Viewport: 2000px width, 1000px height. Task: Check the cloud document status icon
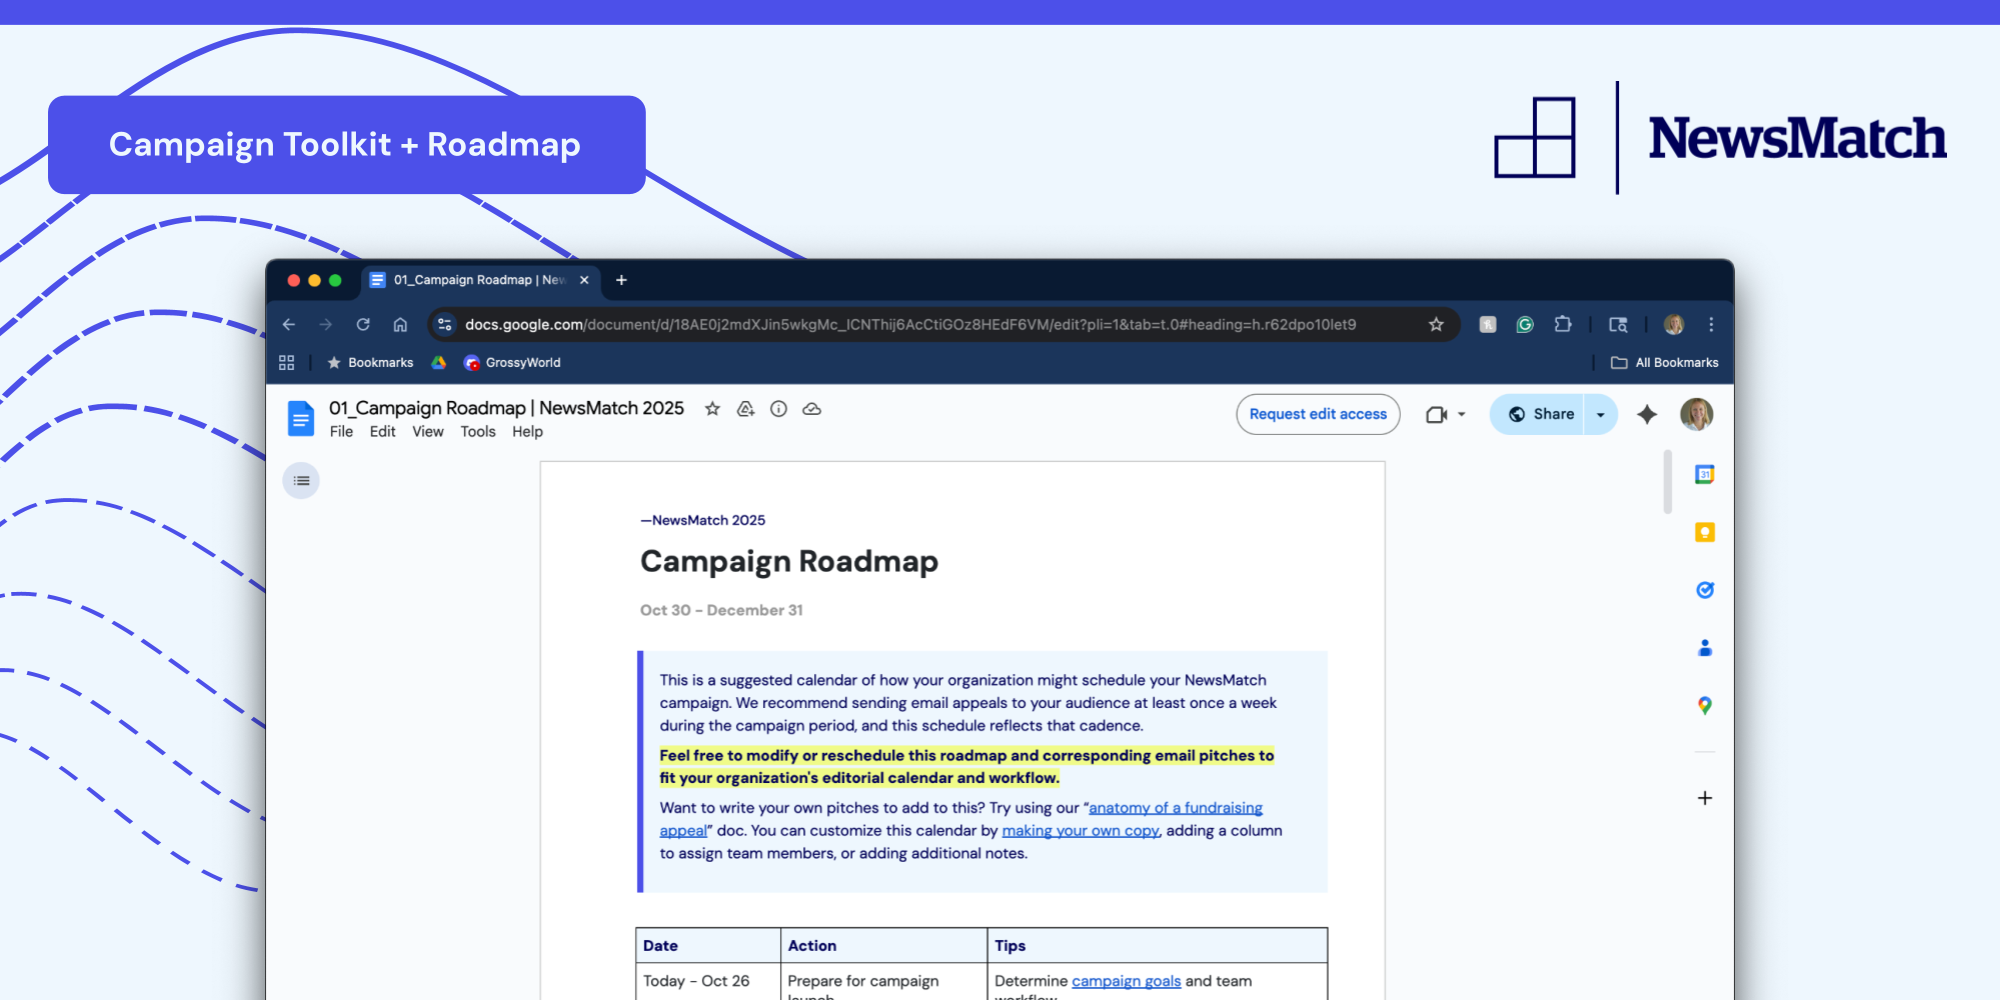click(812, 408)
